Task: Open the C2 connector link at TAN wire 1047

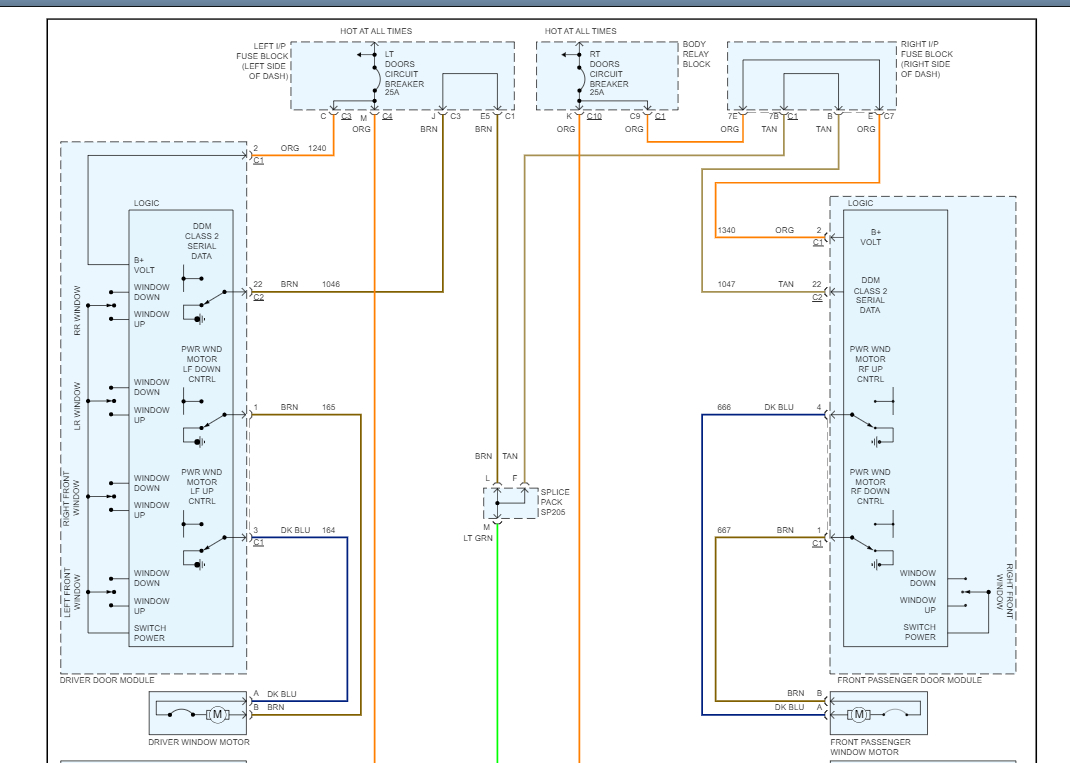Action: click(x=817, y=297)
